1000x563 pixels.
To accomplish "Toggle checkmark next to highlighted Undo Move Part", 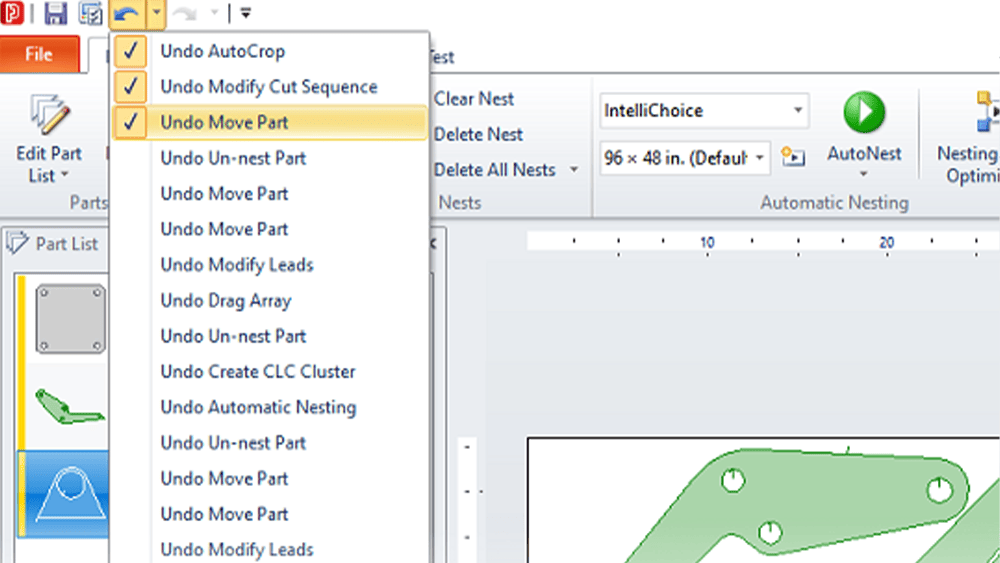I will [131, 123].
